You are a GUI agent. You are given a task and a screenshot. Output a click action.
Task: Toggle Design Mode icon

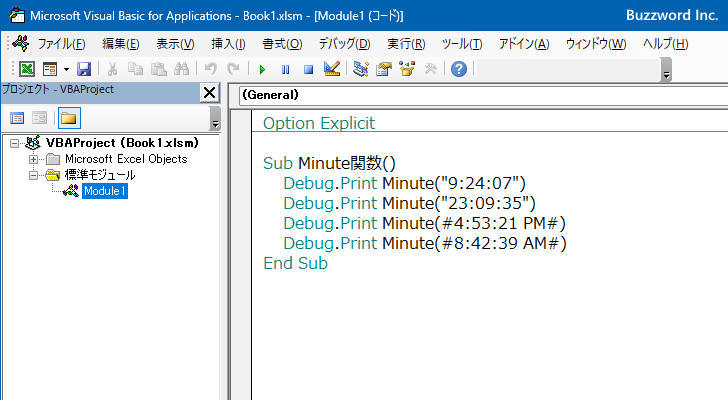pos(332,69)
